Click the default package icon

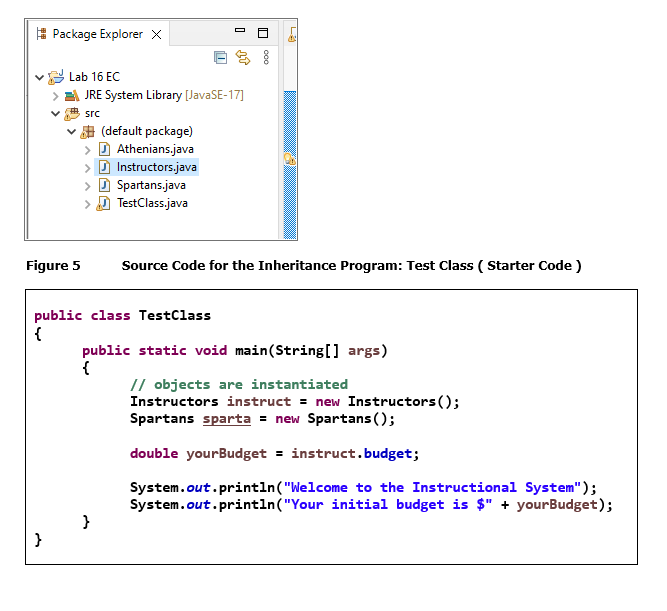[88, 132]
